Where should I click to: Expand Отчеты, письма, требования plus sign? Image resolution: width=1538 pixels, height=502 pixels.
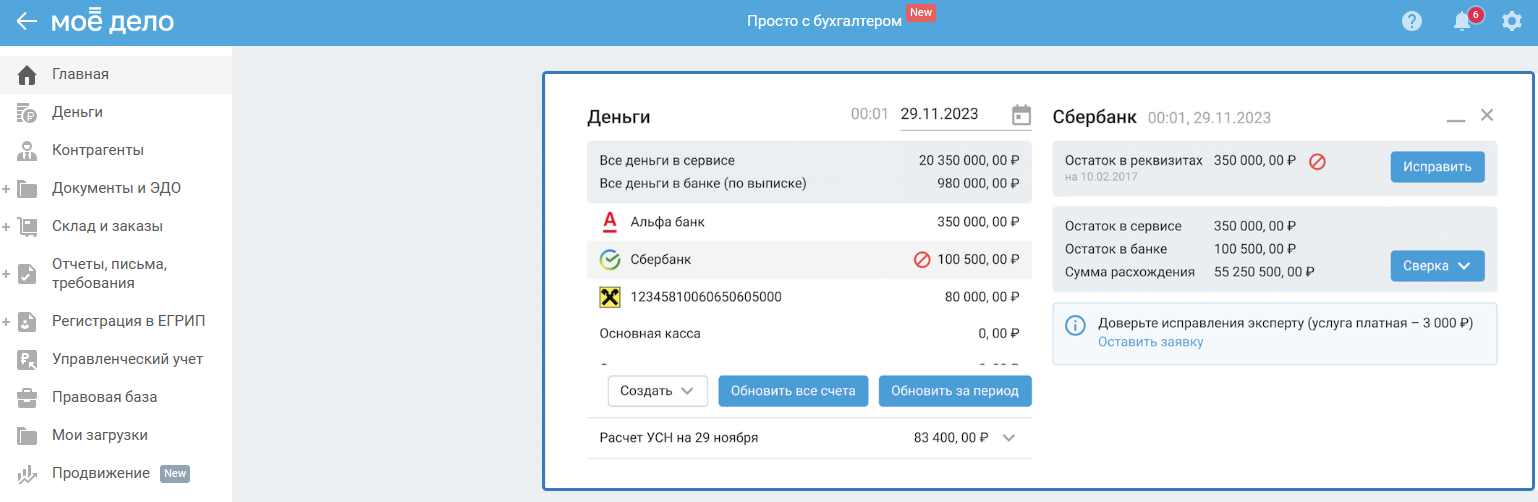(7, 274)
